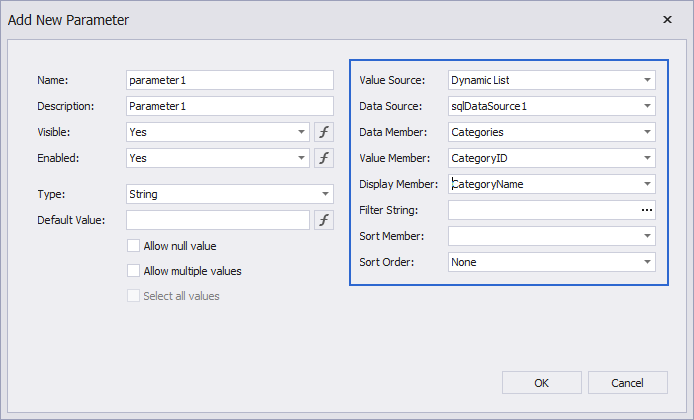Viewport: 694px width, 420px height.
Task: Expand the Visible dropdown arrow
Action: click(x=301, y=132)
